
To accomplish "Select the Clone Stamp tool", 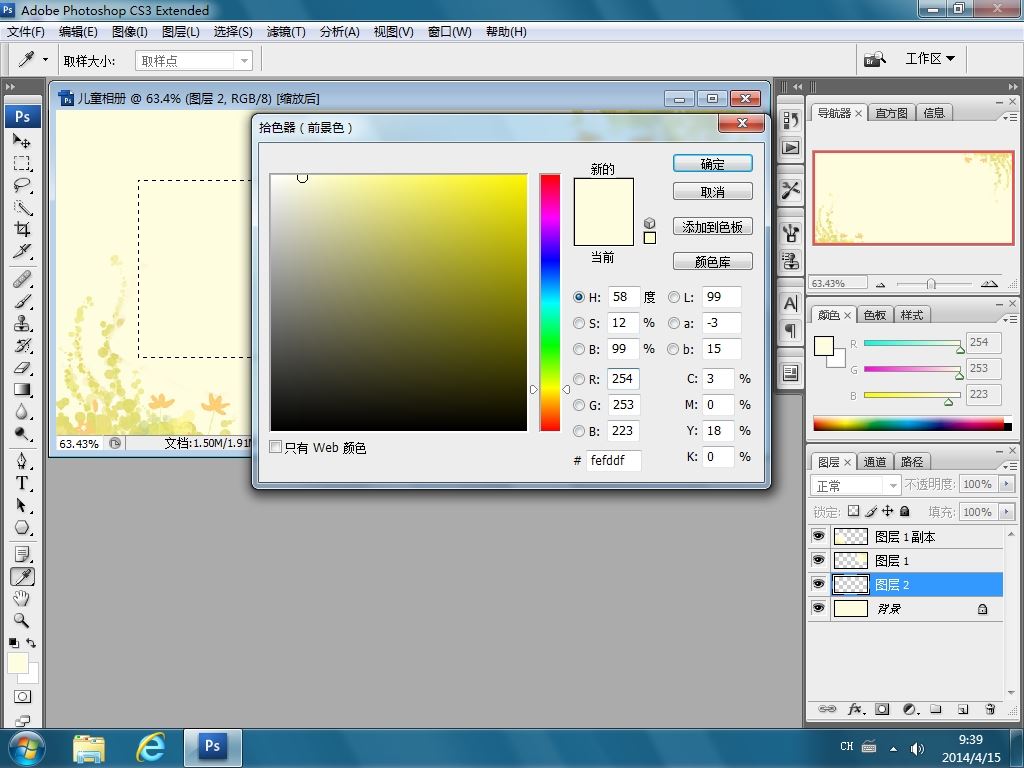I will 22,323.
